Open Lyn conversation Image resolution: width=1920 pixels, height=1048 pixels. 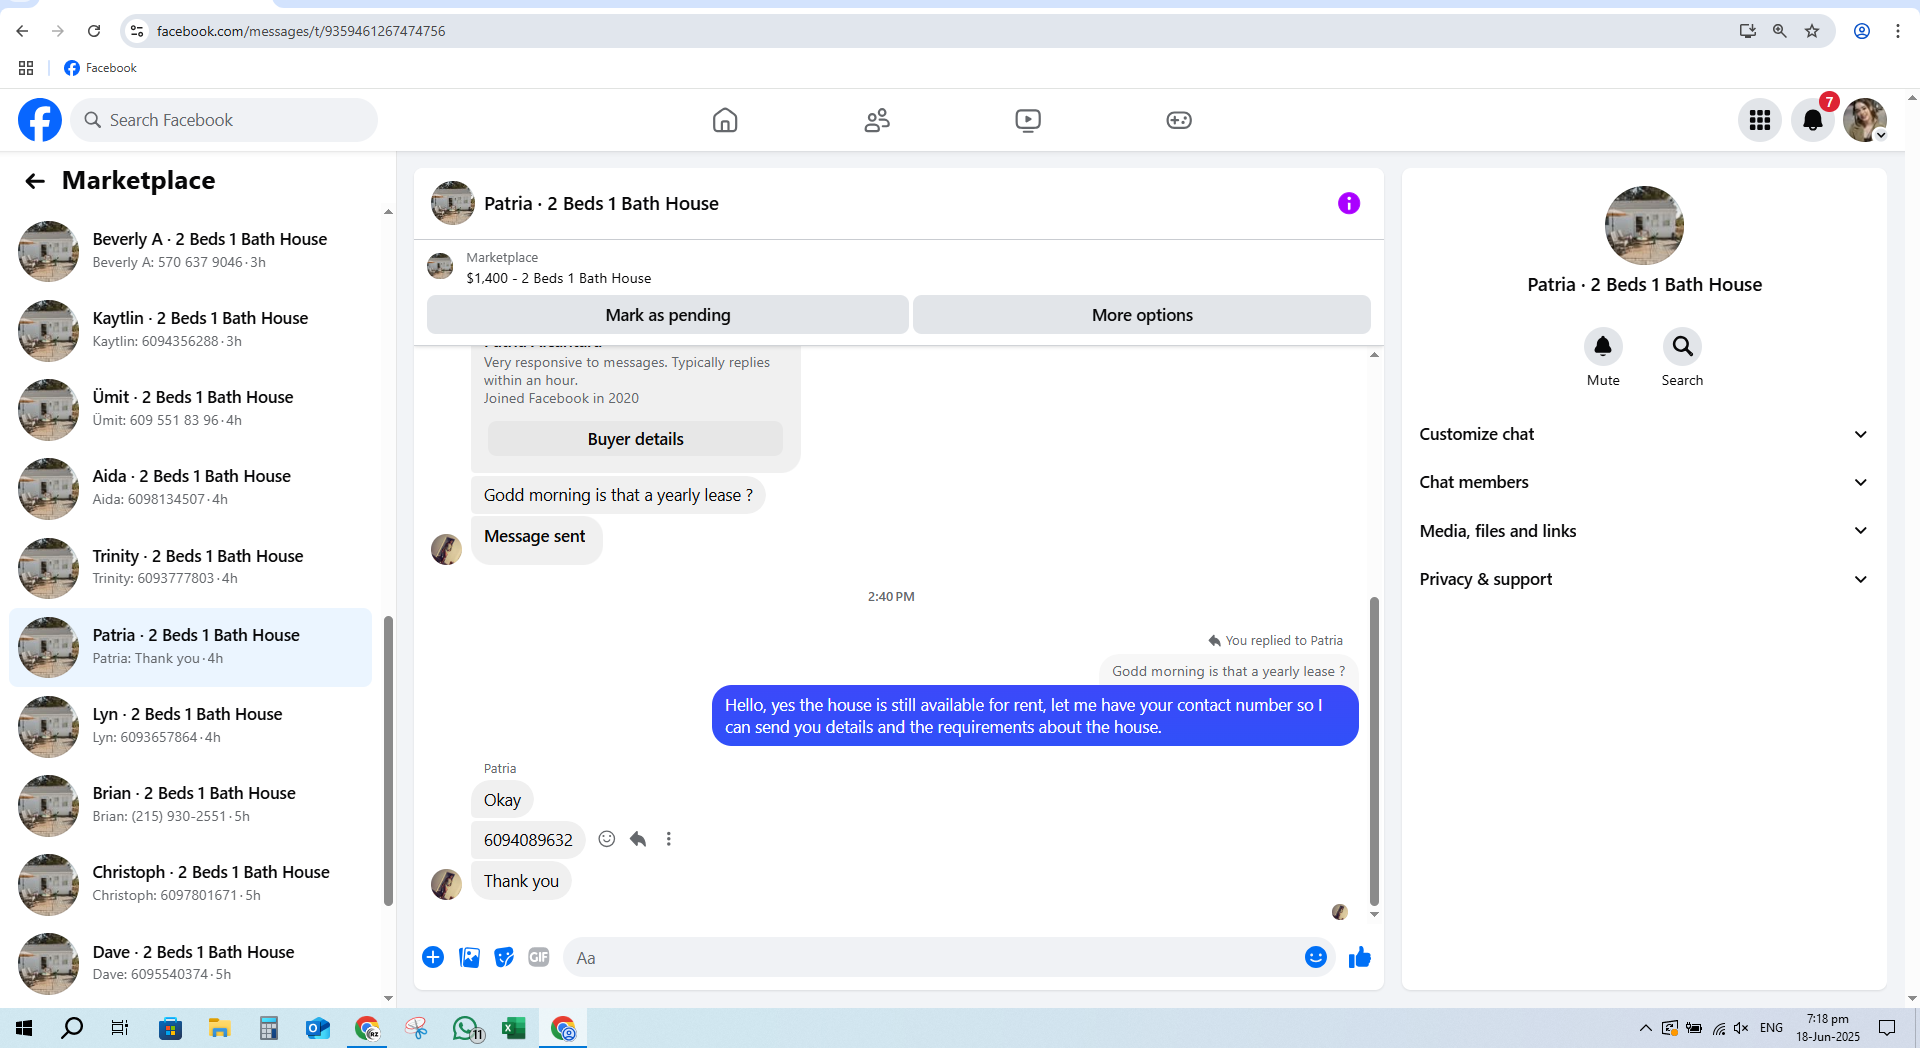[x=190, y=726]
